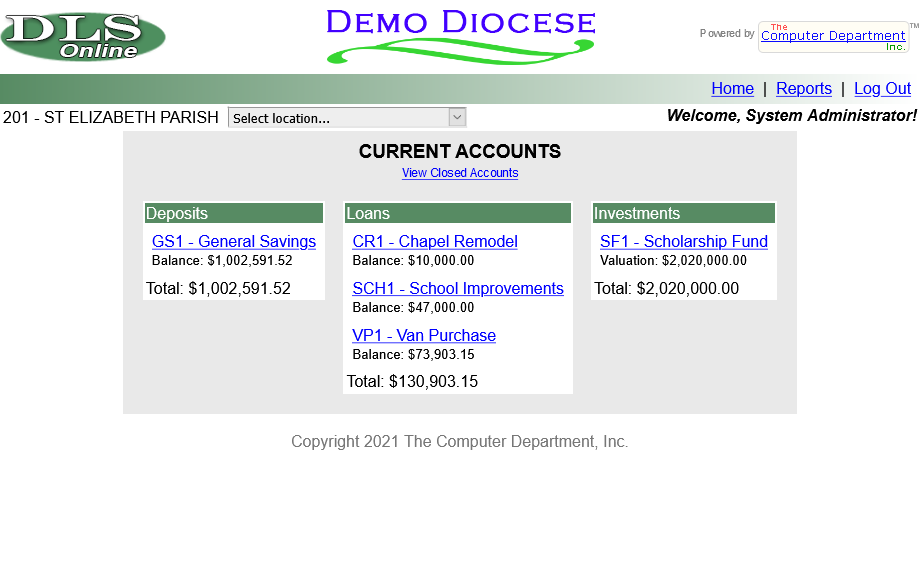This screenshot has height=562, width=920.
Task: Log Out of the system
Action: click(882, 89)
